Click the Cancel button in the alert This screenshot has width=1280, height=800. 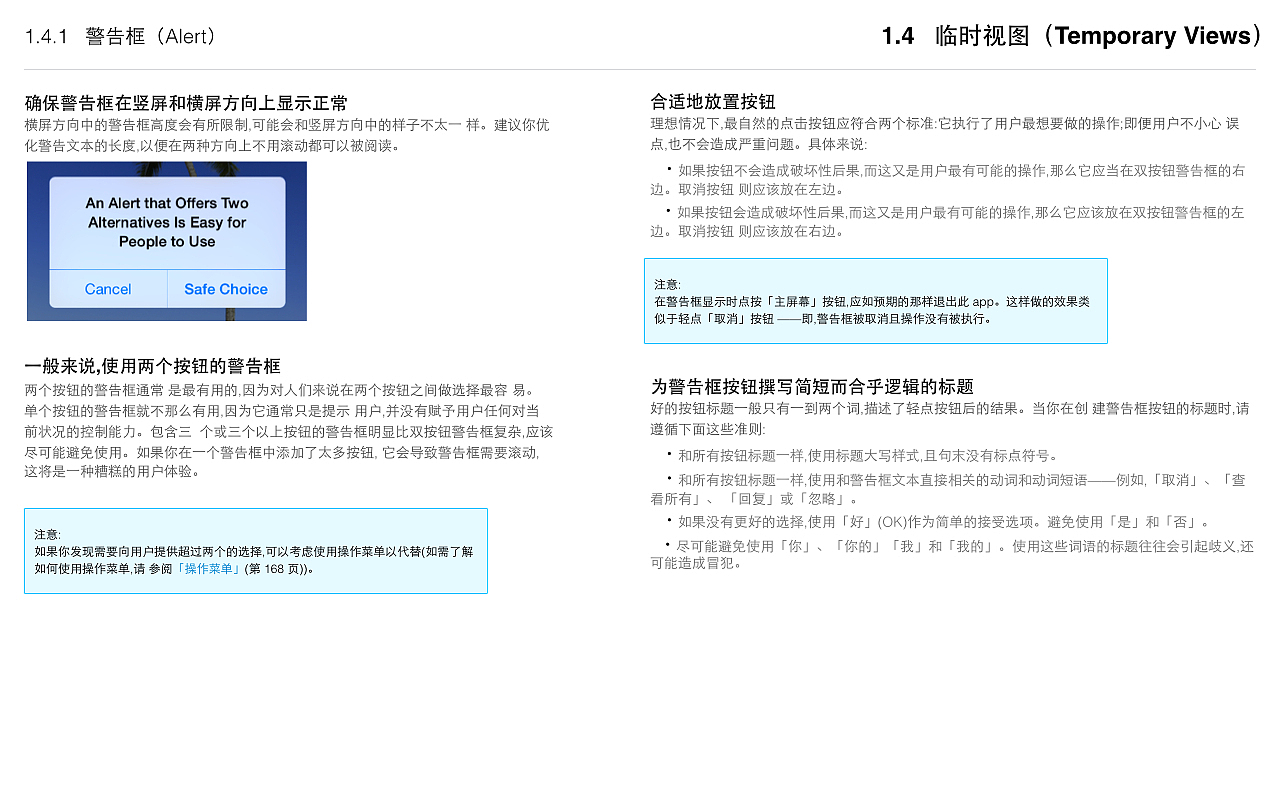(108, 289)
